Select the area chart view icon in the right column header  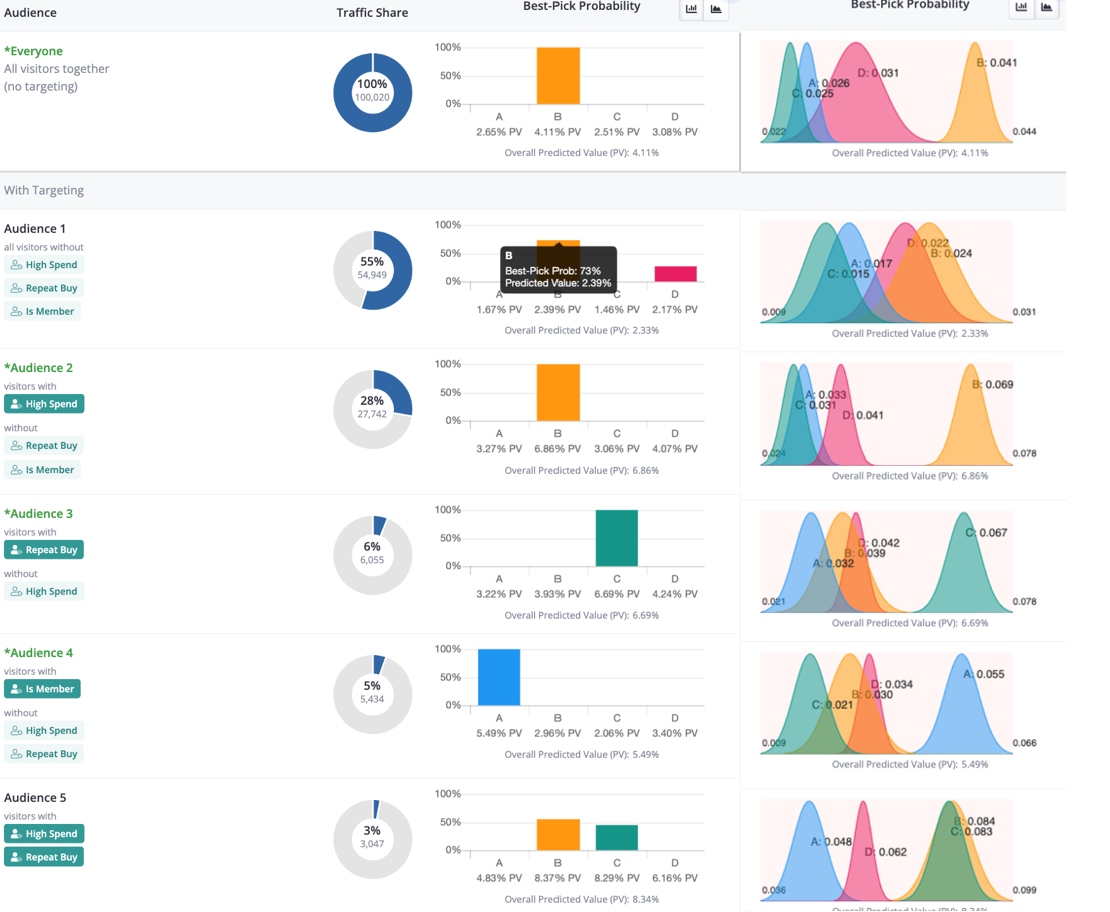tap(1046, 8)
